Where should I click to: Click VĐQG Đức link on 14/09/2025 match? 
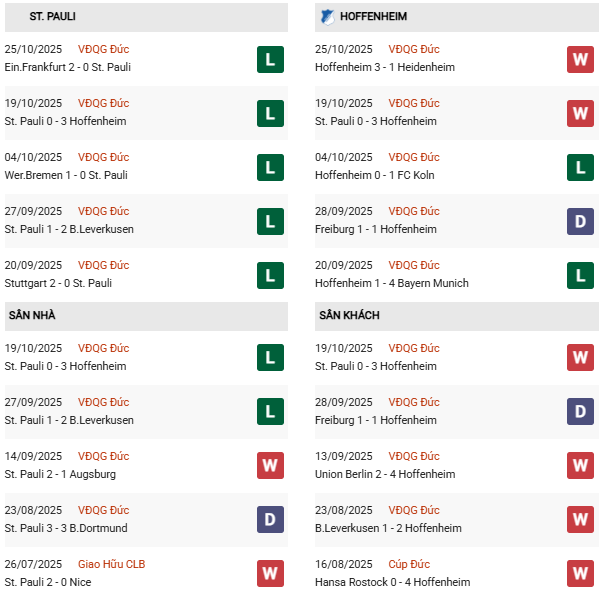103,456
